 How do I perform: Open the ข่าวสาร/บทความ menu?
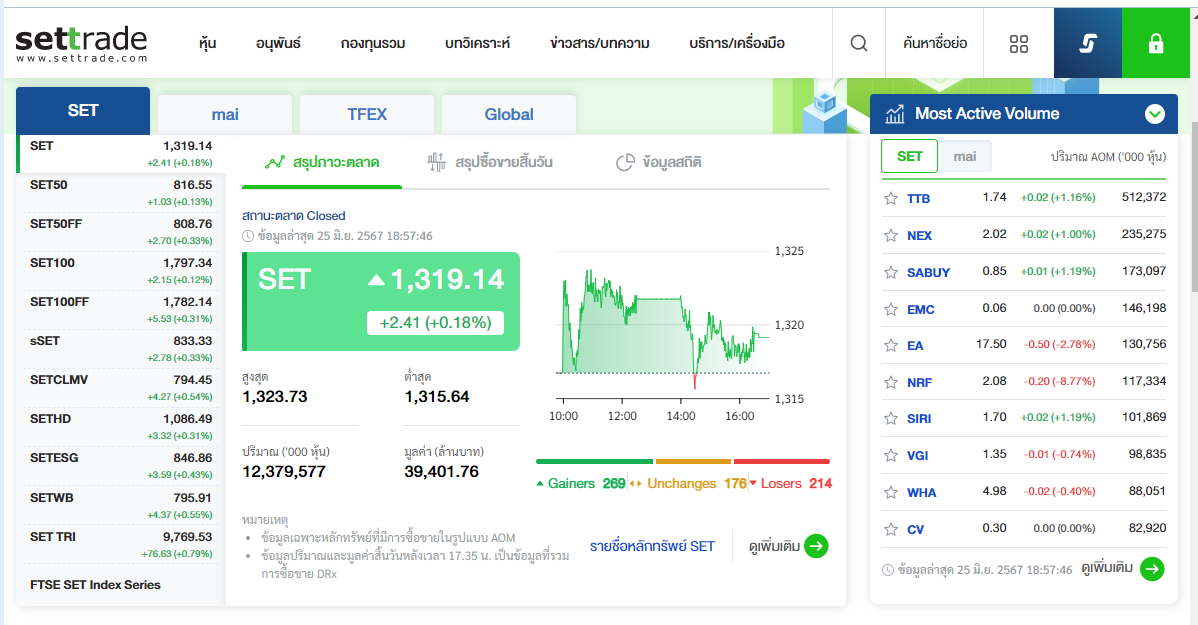coord(600,44)
